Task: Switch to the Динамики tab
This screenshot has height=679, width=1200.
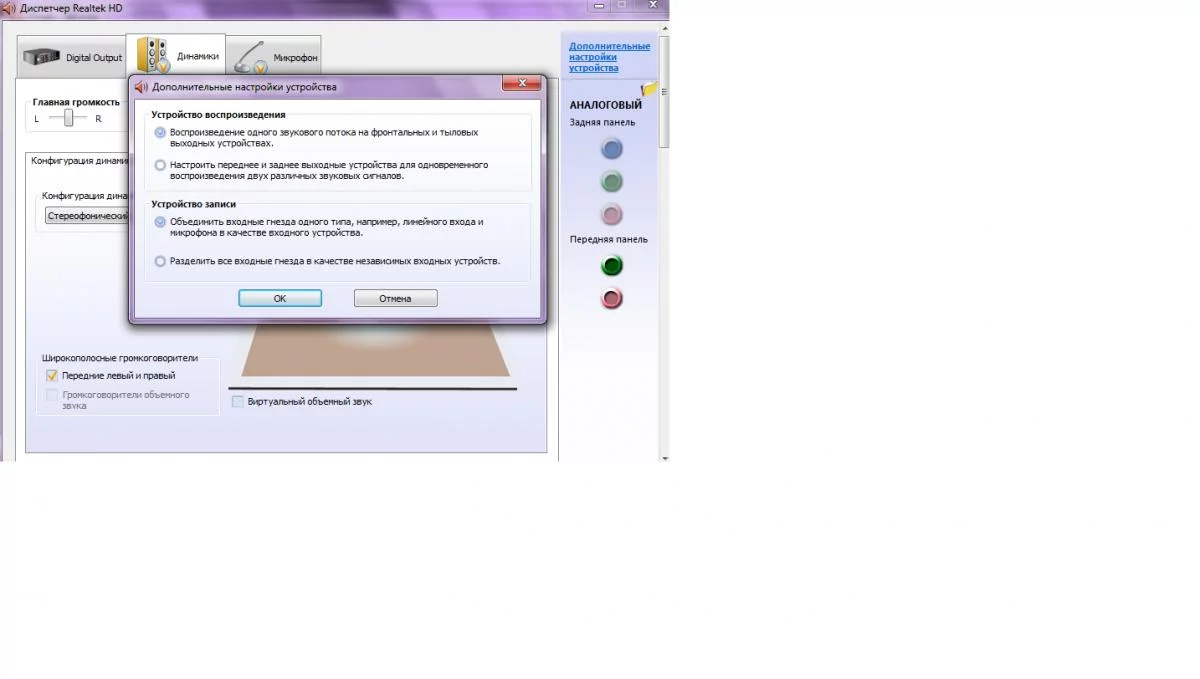Action: point(176,56)
